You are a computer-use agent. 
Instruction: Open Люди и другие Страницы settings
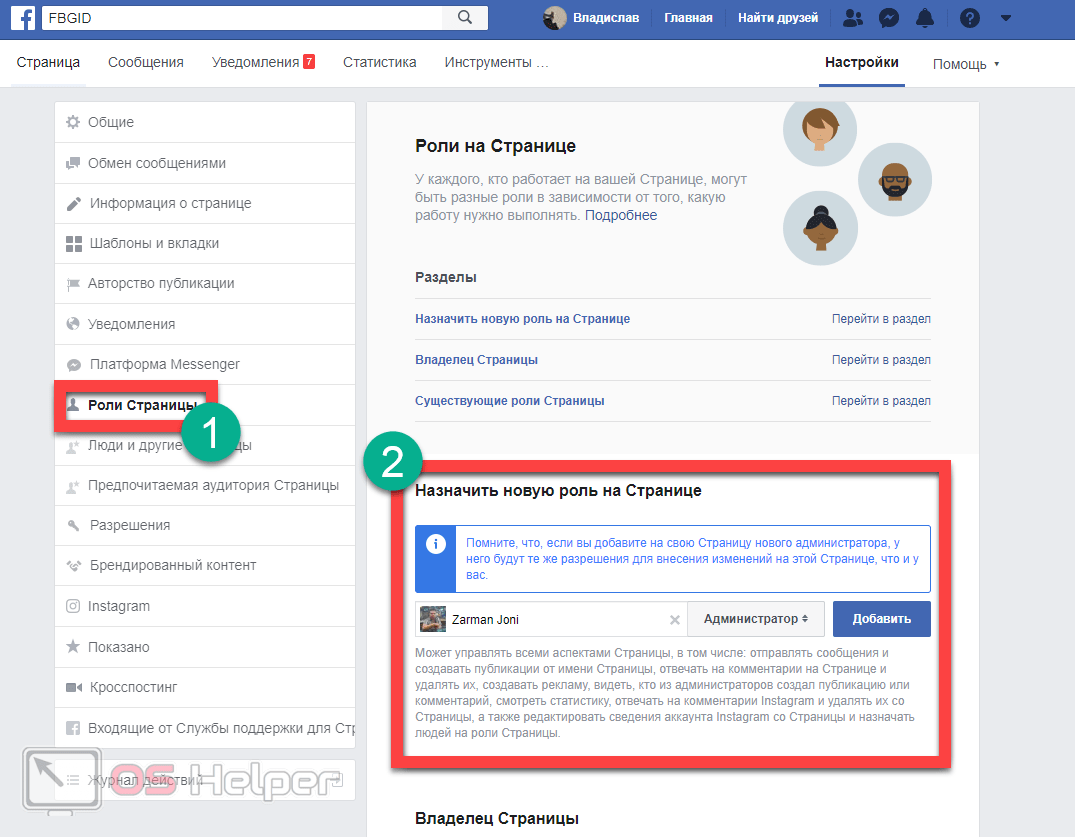point(205,446)
